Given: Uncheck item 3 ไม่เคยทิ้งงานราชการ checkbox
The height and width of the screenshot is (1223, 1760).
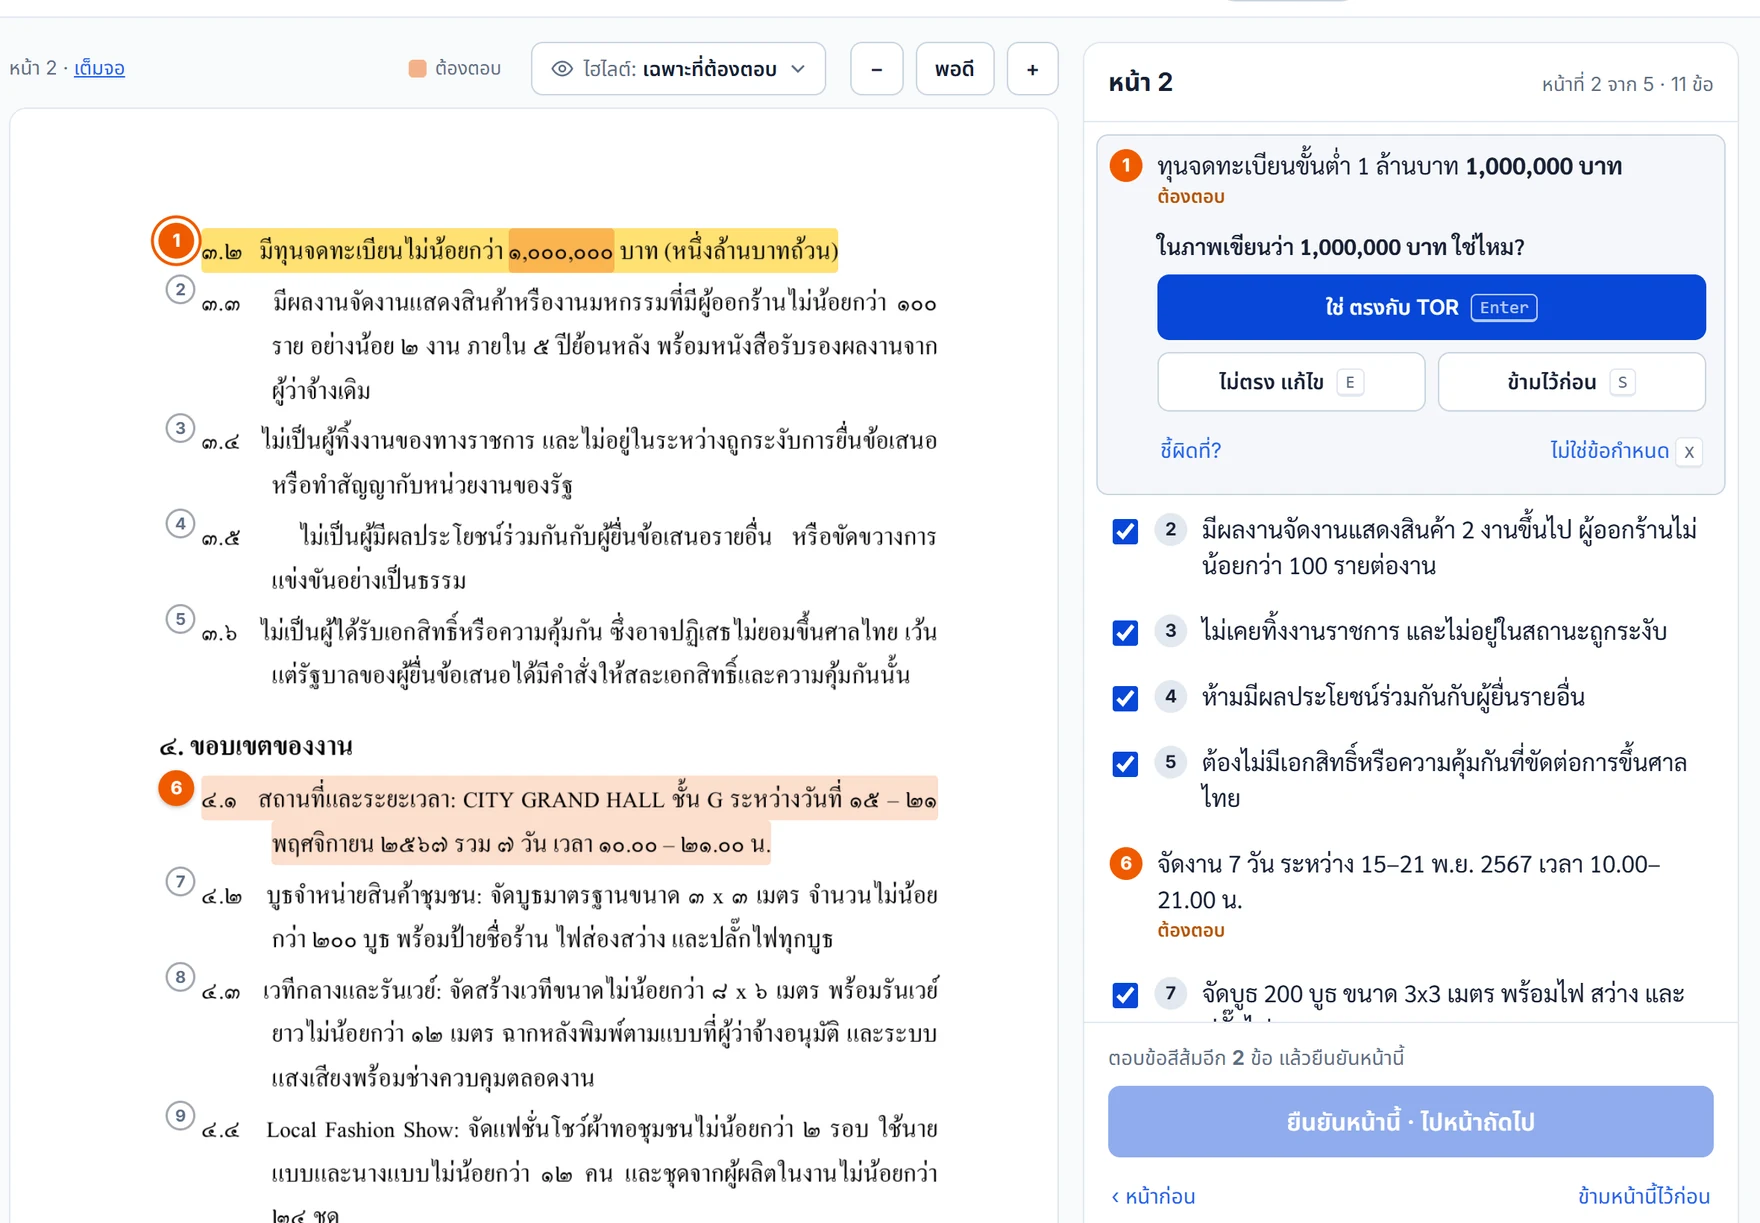Looking at the screenshot, I should coord(1125,632).
